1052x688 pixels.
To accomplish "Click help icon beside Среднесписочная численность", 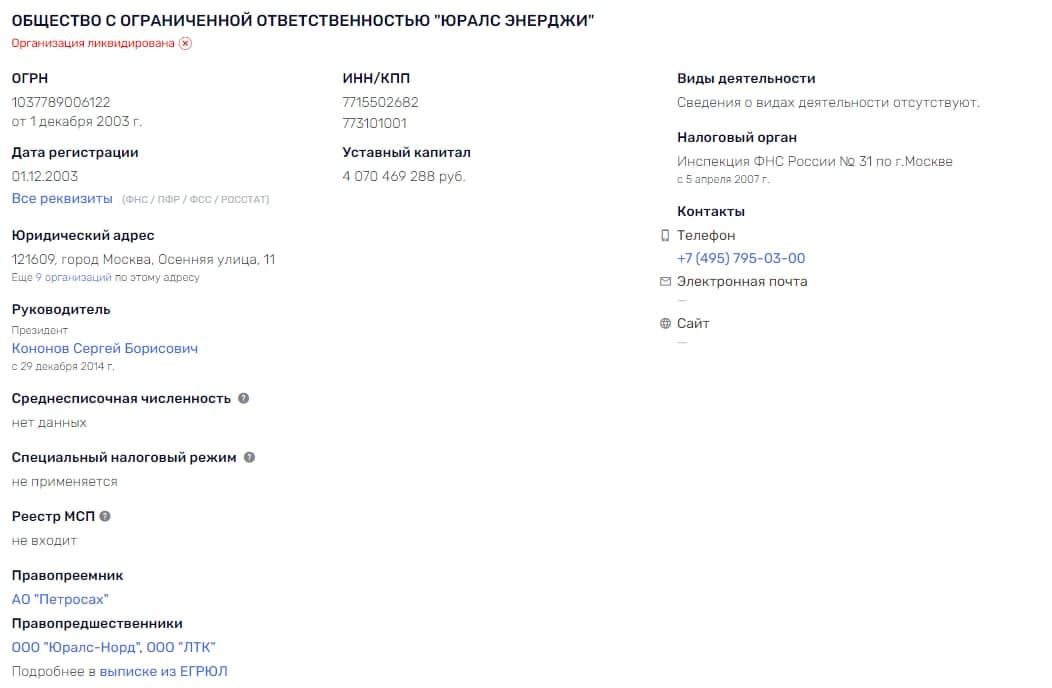I will click(x=244, y=398).
